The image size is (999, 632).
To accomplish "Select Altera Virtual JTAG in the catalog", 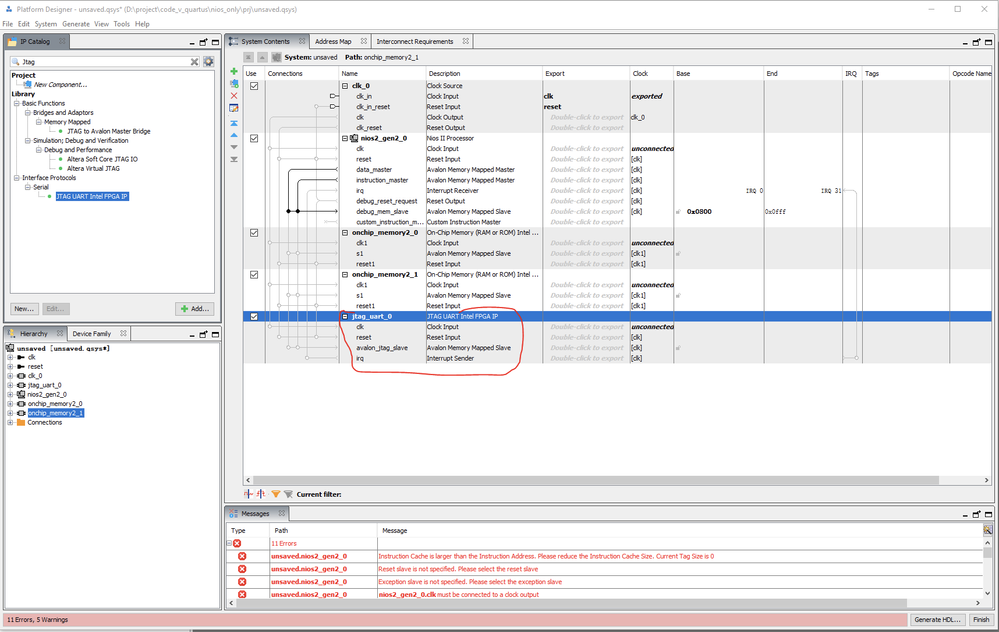I will [93, 169].
